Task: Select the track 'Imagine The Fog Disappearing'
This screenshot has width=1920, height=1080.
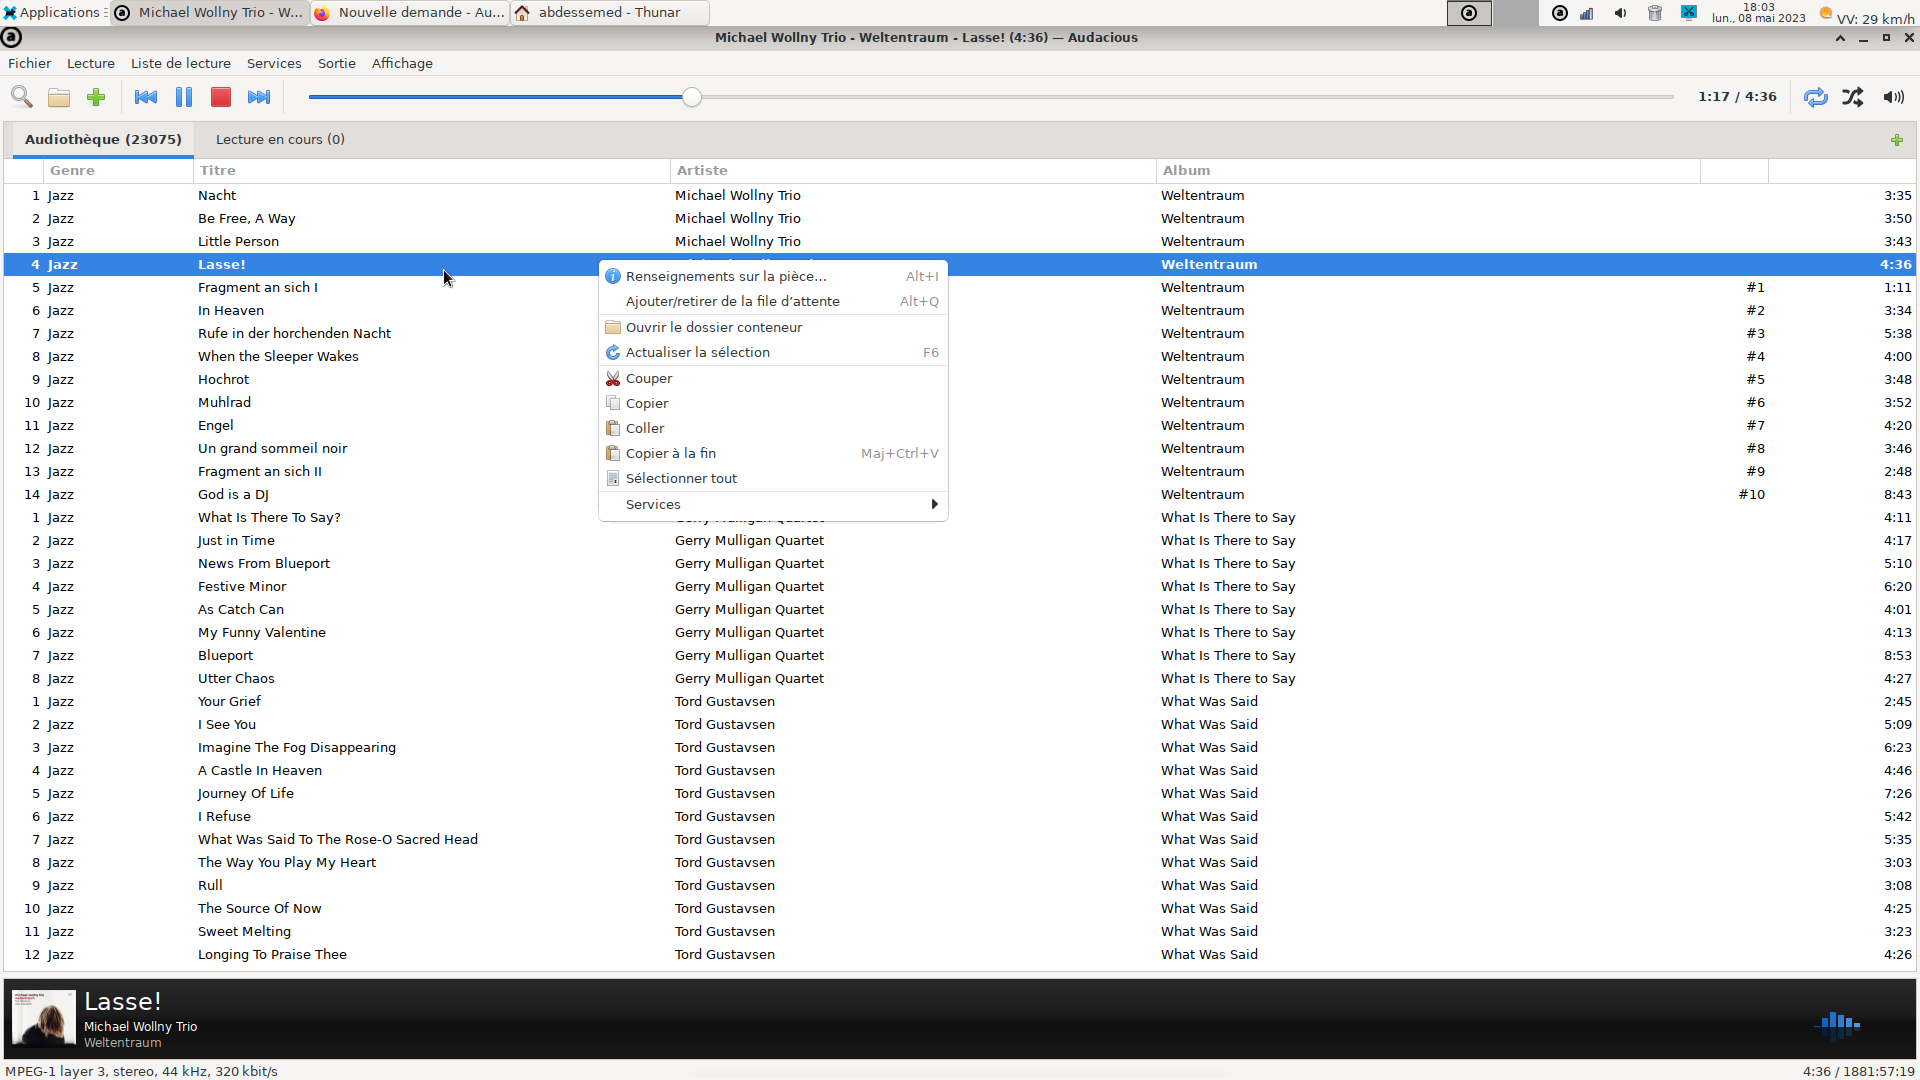Action: [960, 747]
